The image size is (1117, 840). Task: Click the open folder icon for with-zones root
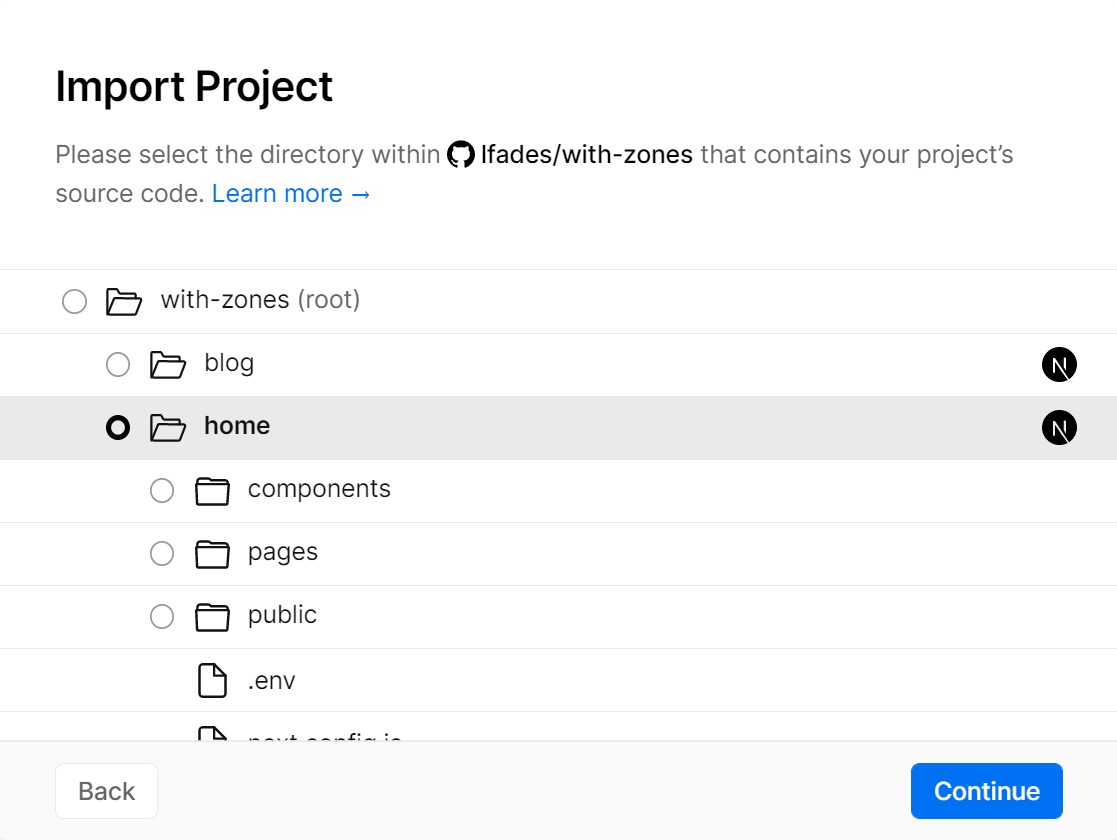123,301
